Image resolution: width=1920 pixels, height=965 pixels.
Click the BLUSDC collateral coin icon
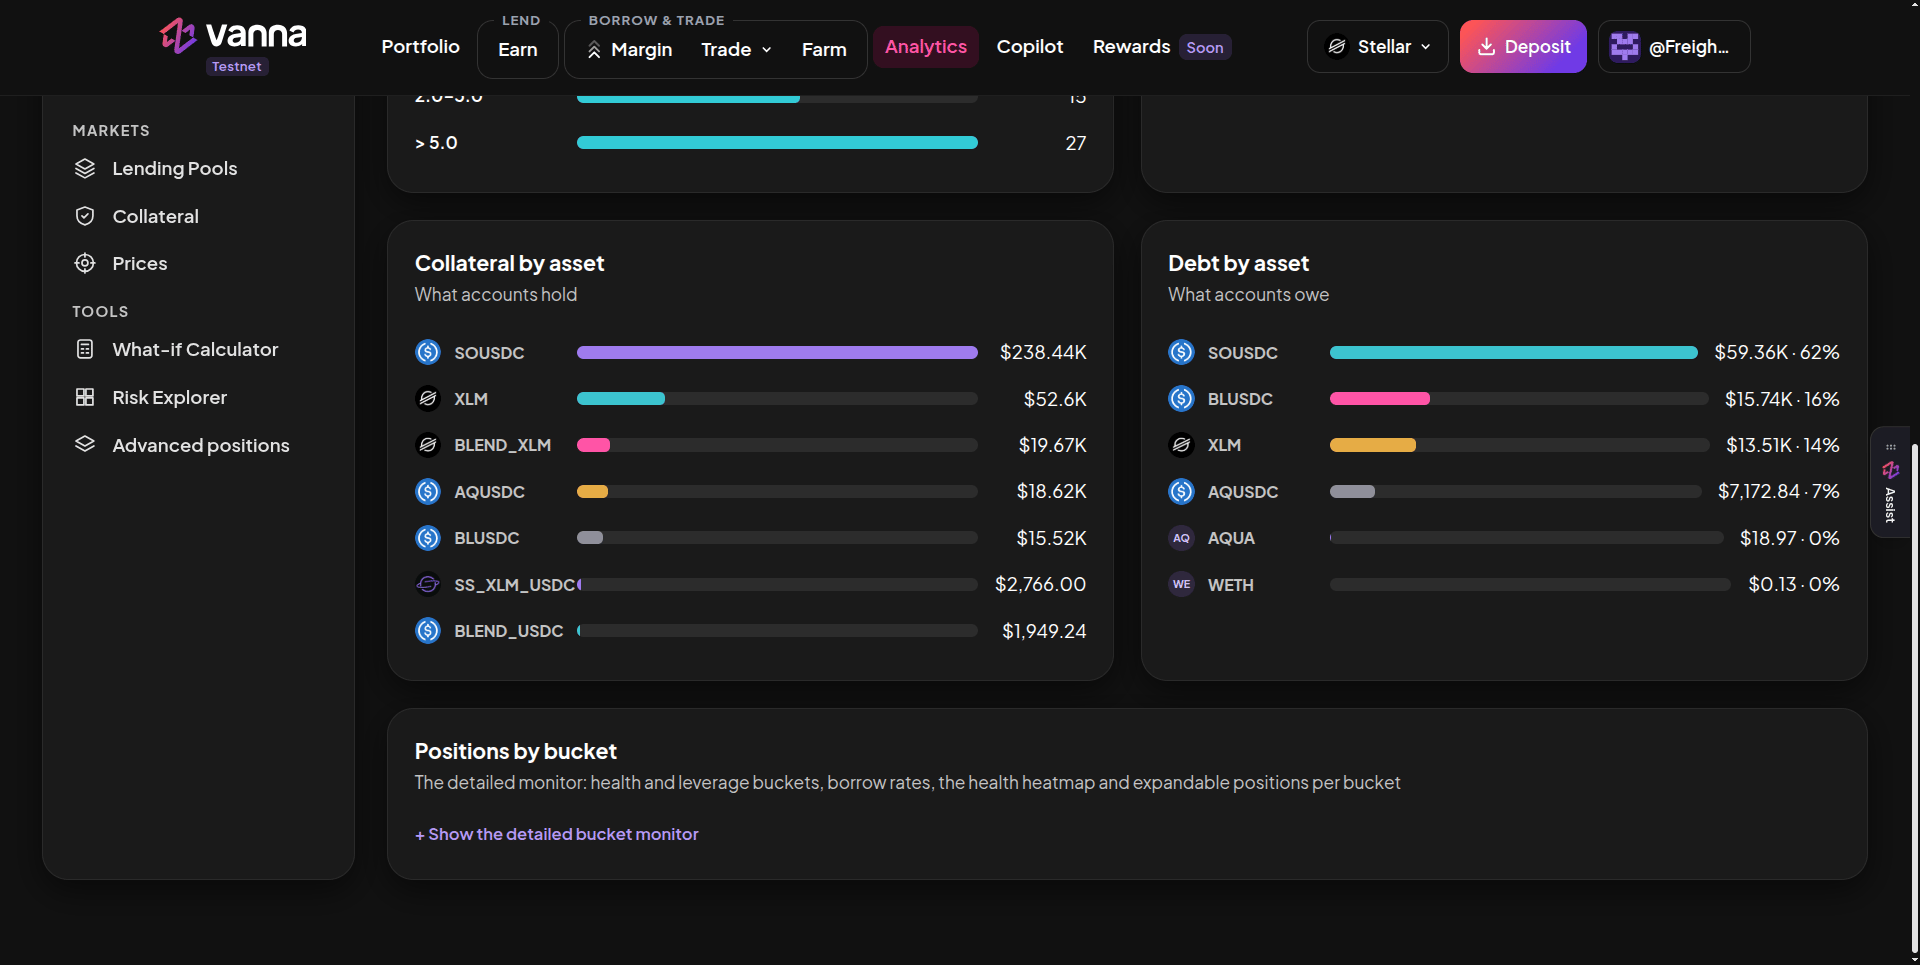(x=428, y=538)
